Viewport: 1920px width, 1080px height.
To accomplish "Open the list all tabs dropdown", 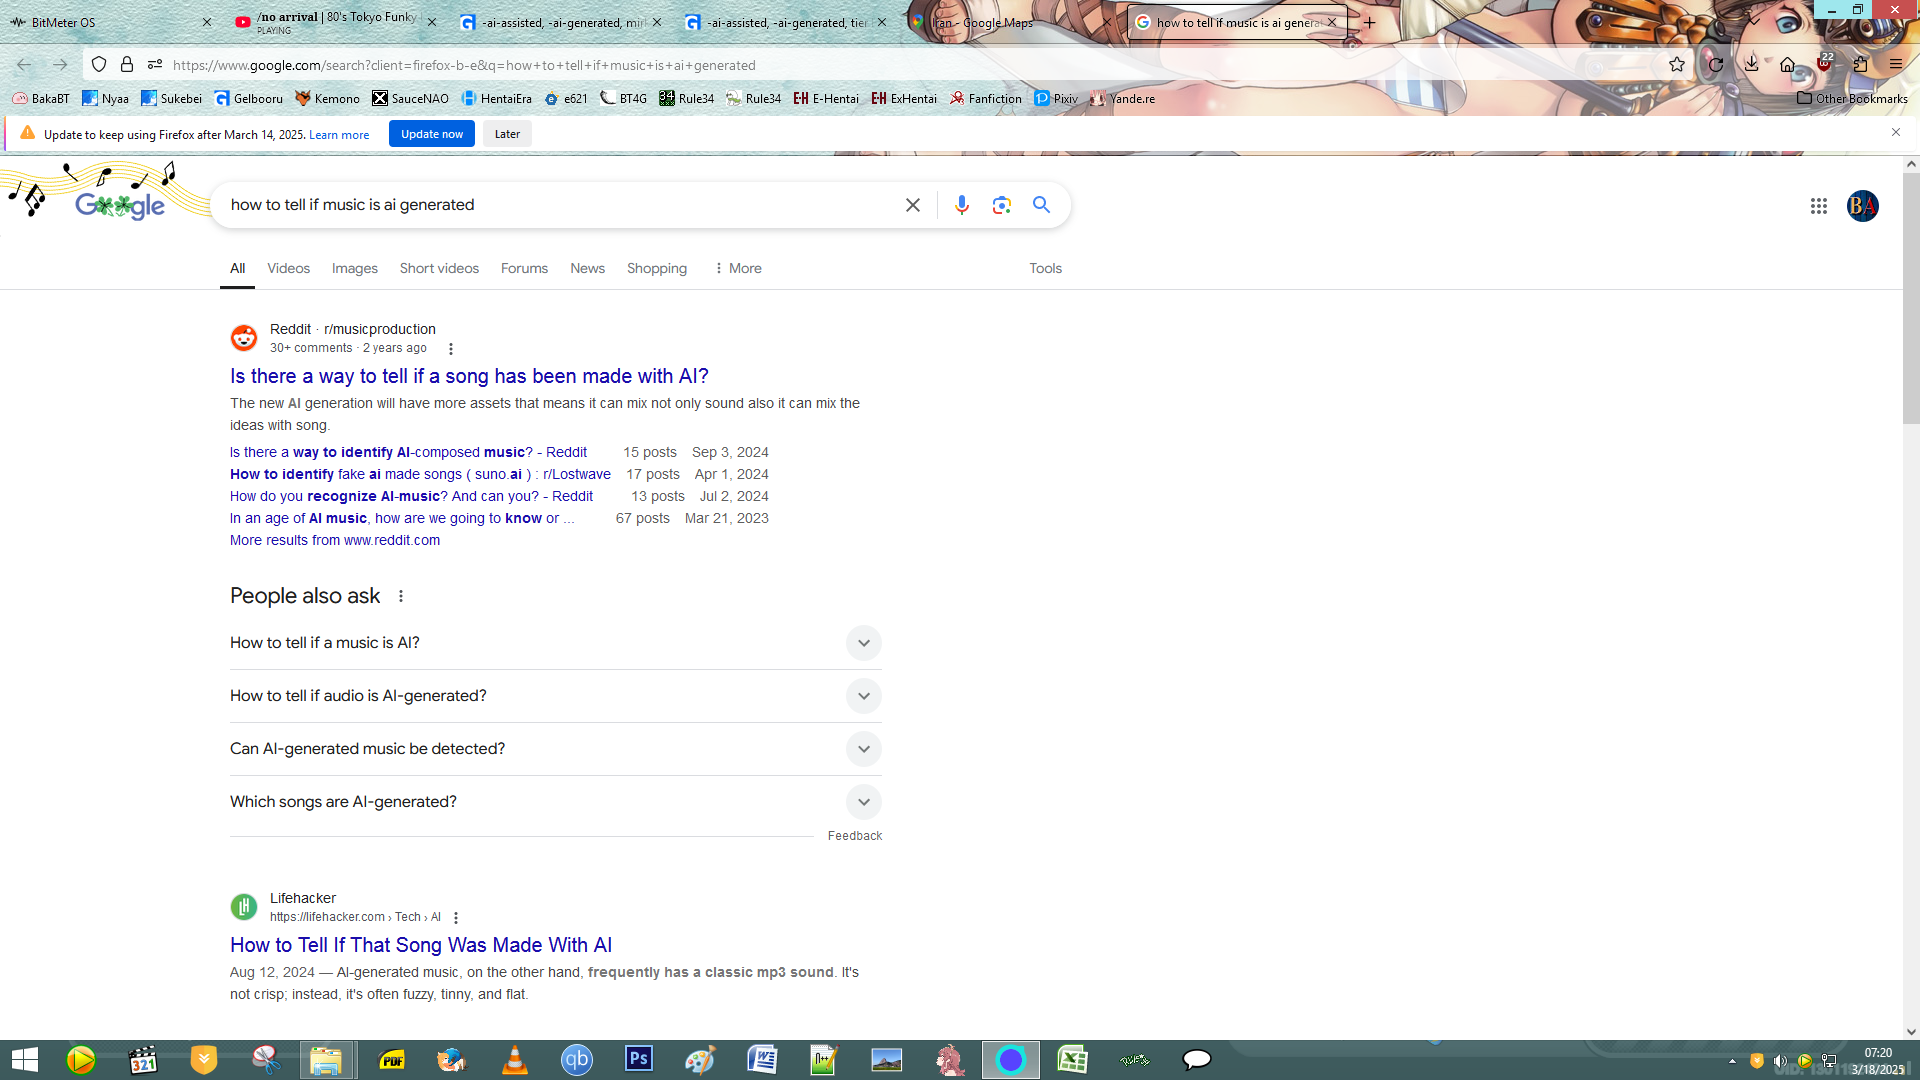I will click(x=1754, y=21).
